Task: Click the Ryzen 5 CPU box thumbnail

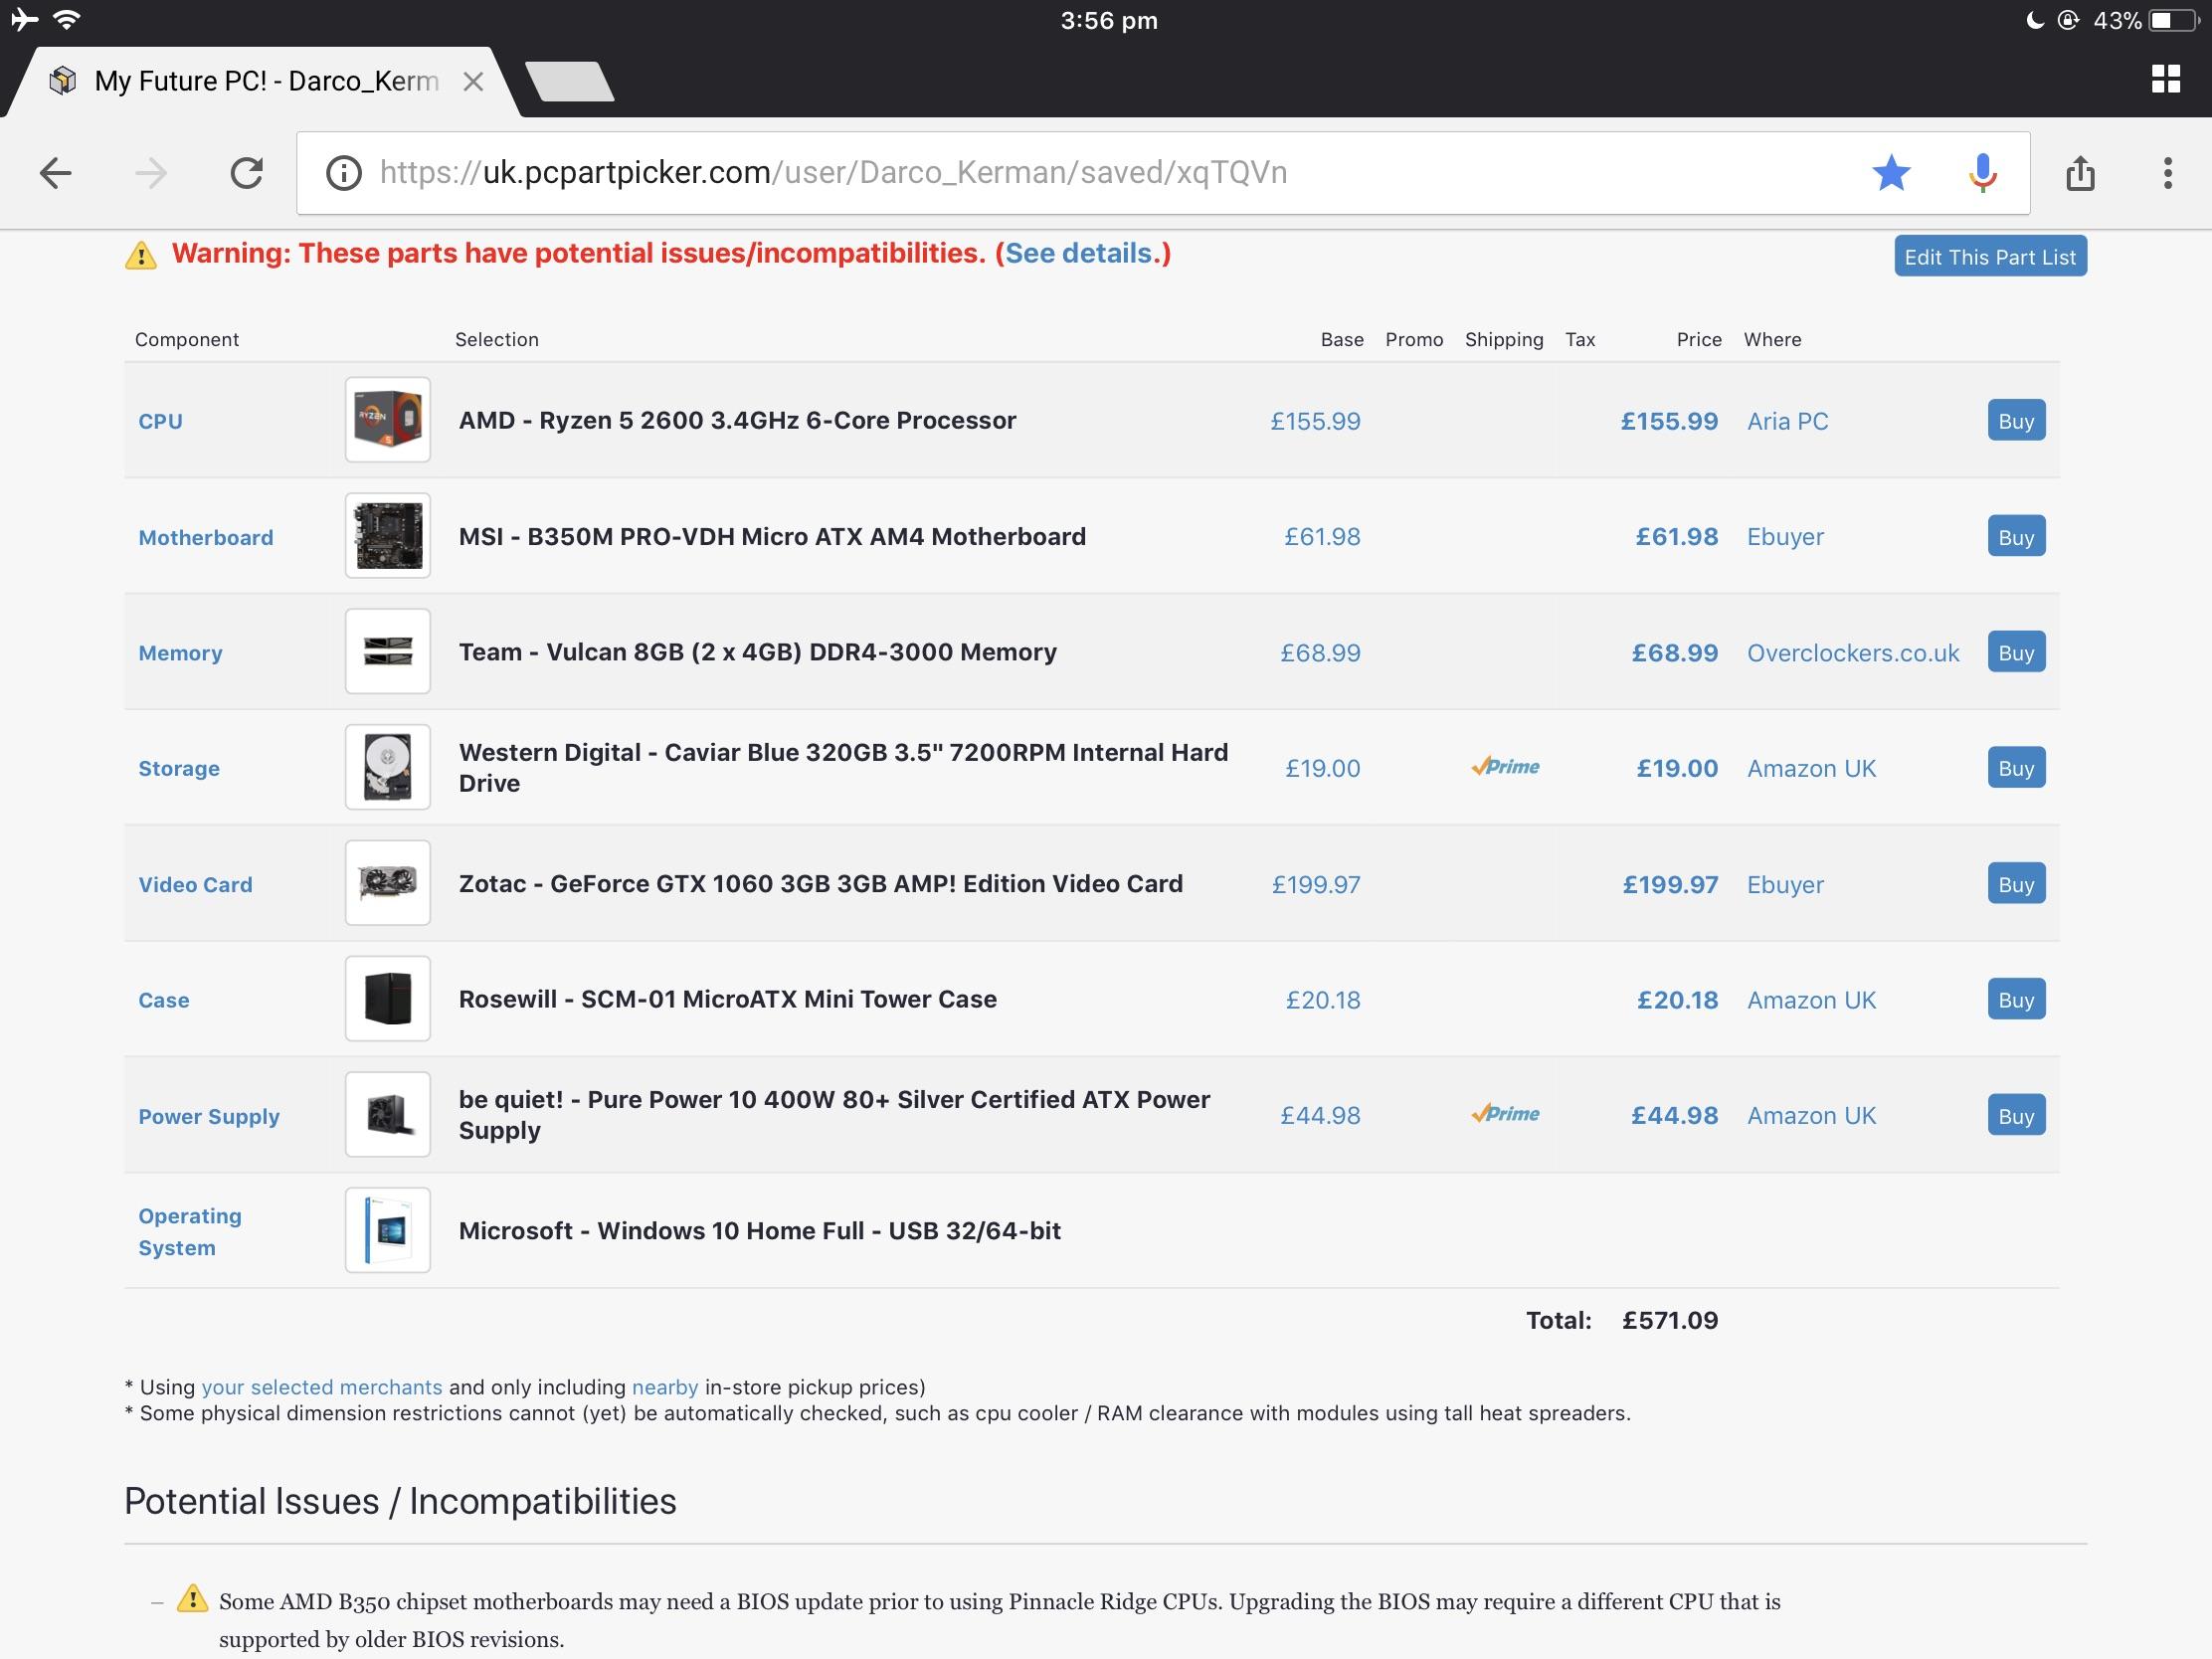Action: pos(387,420)
